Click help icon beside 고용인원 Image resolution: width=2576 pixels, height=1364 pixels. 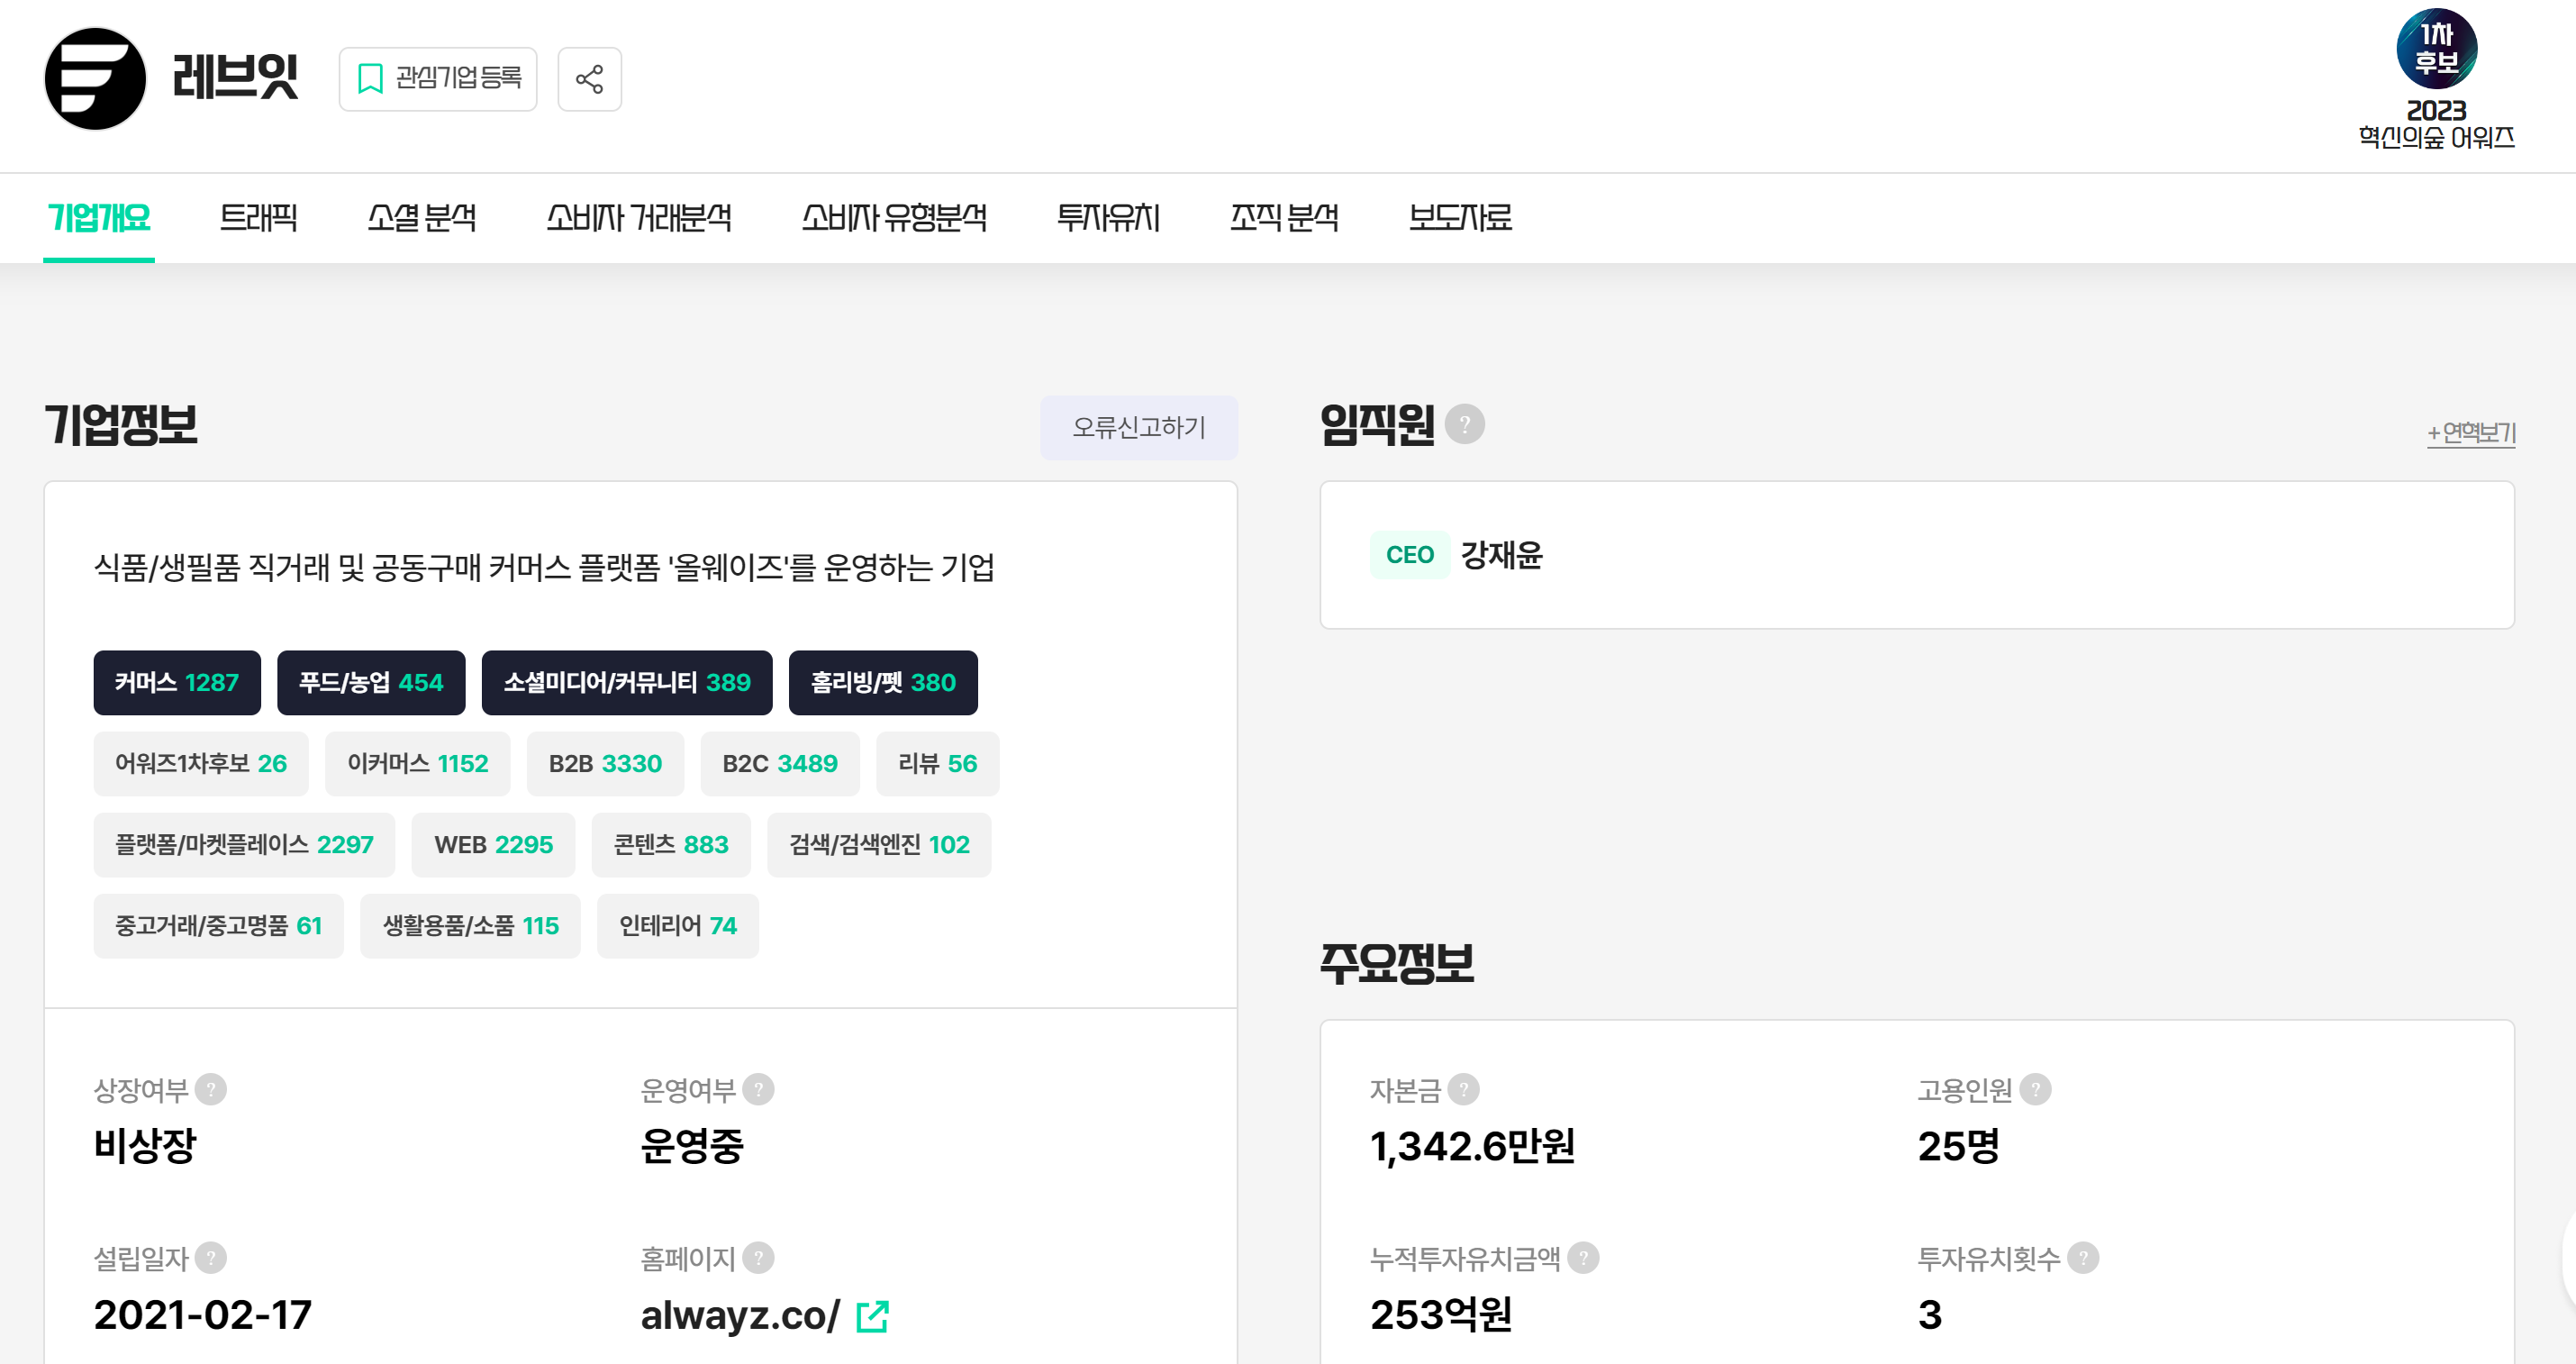[2035, 1089]
